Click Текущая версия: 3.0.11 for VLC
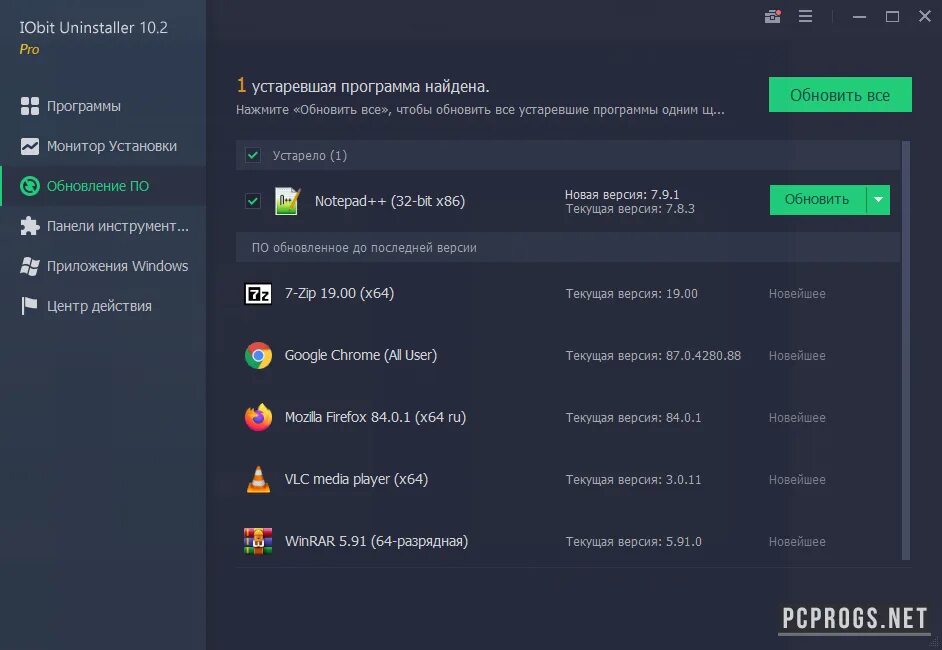 [633, 479]
